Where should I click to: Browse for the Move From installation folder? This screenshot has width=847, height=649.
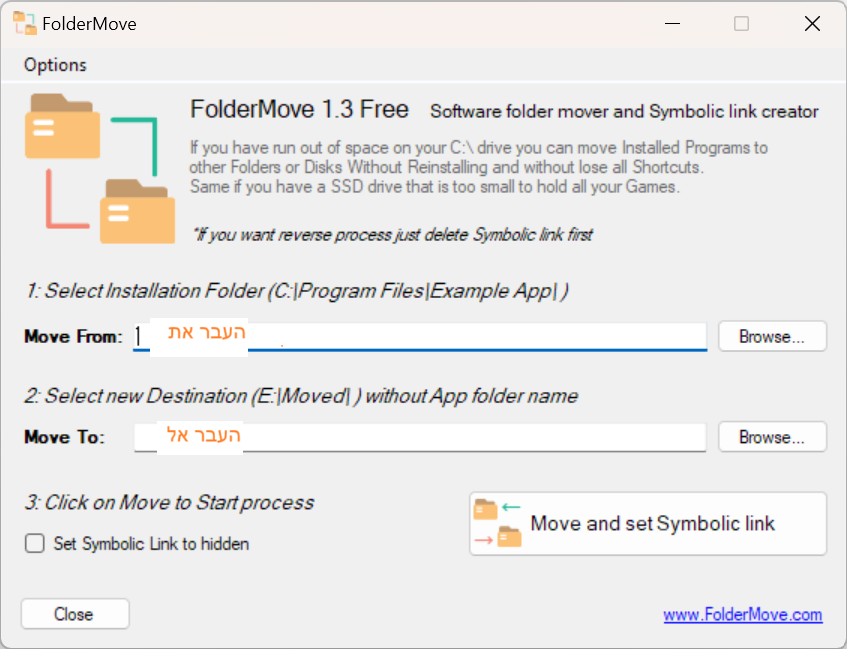(x=772, y=337)
